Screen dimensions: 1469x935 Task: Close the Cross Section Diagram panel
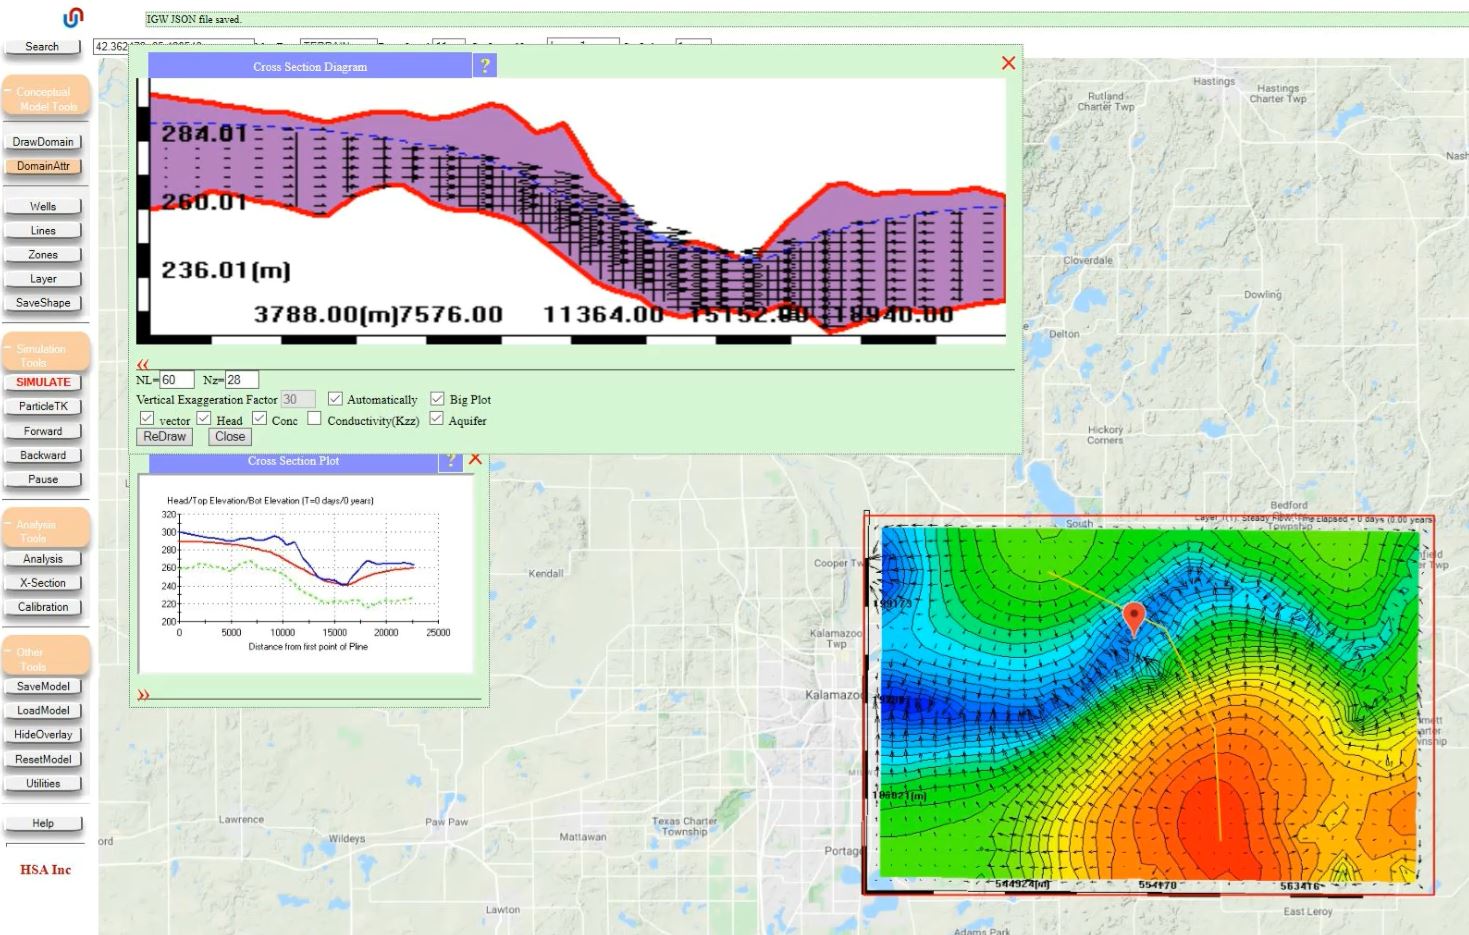[1008, 63]
